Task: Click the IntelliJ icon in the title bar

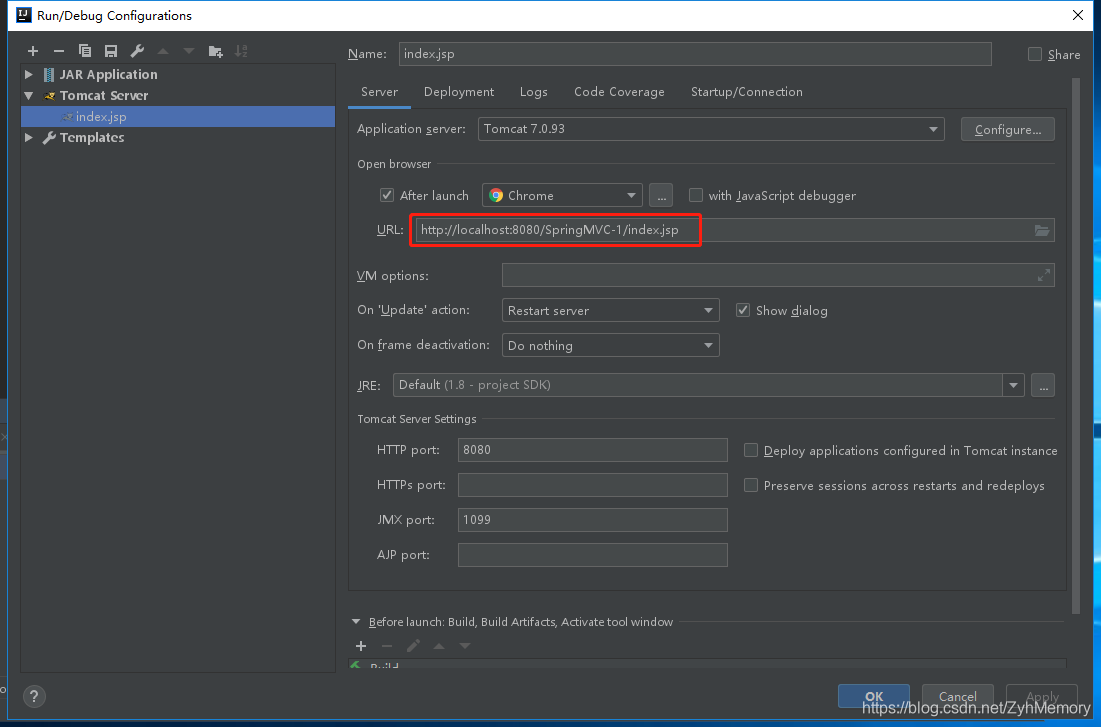Action: [x=23, y=15]
